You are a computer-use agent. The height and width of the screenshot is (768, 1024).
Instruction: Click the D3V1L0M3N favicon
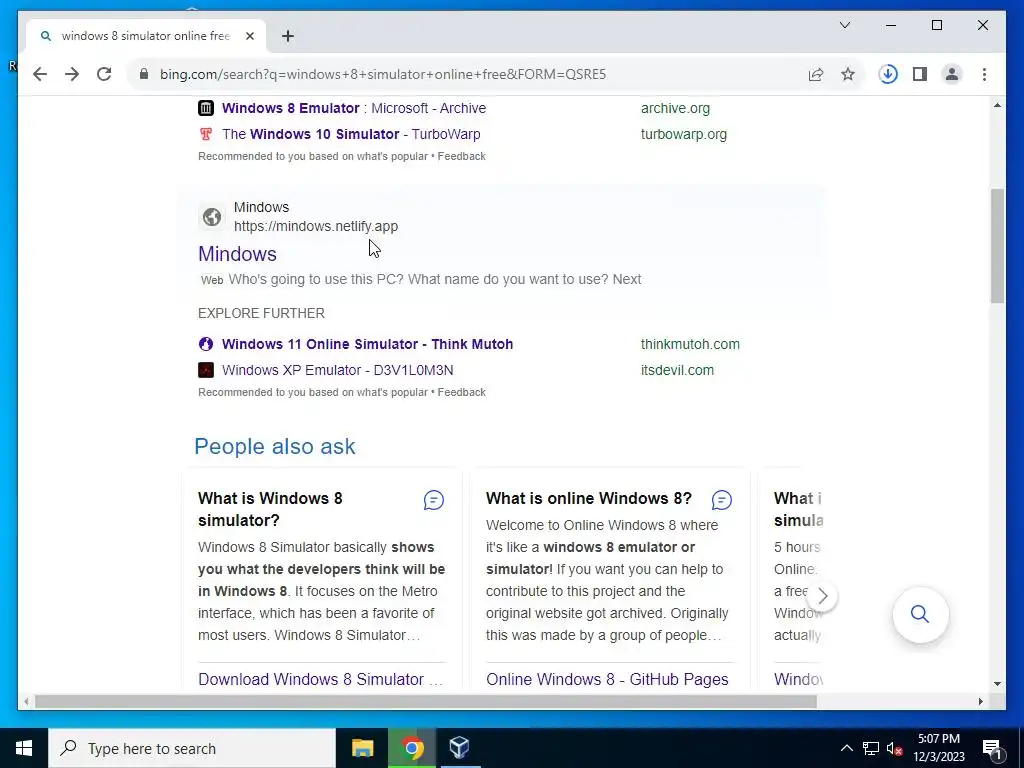(206, 370)
